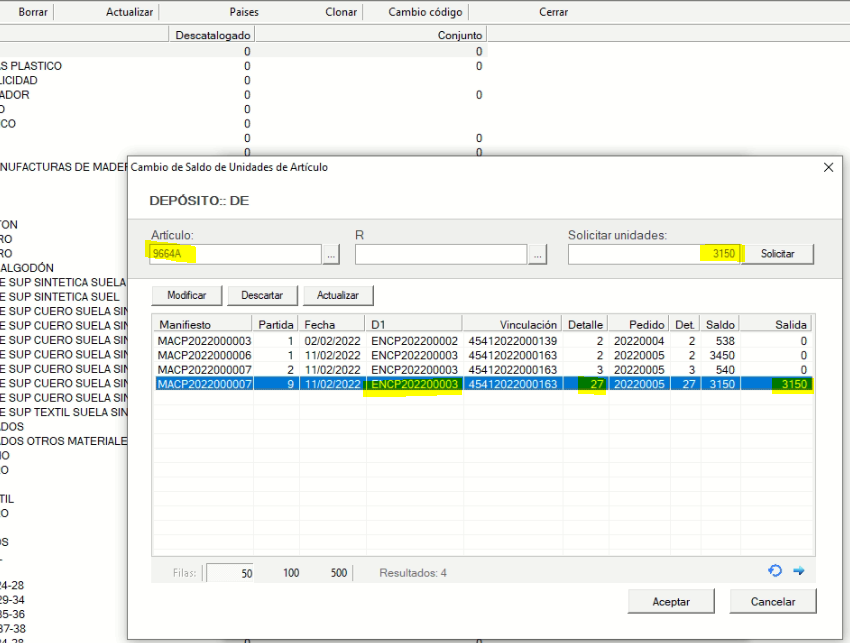
Task: Click the blue refresh icon below the grid
Action: (774, 571)
